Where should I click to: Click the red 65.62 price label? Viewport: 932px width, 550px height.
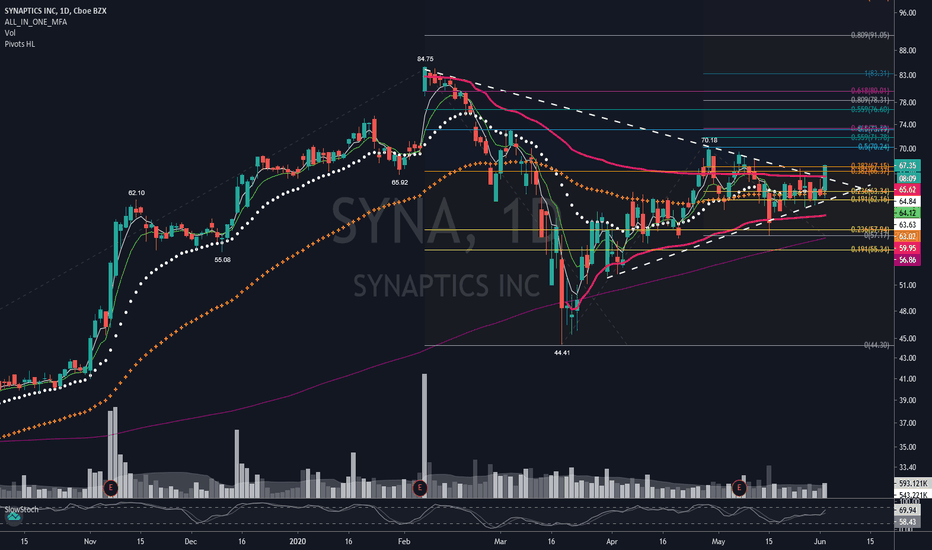[907, 190]
